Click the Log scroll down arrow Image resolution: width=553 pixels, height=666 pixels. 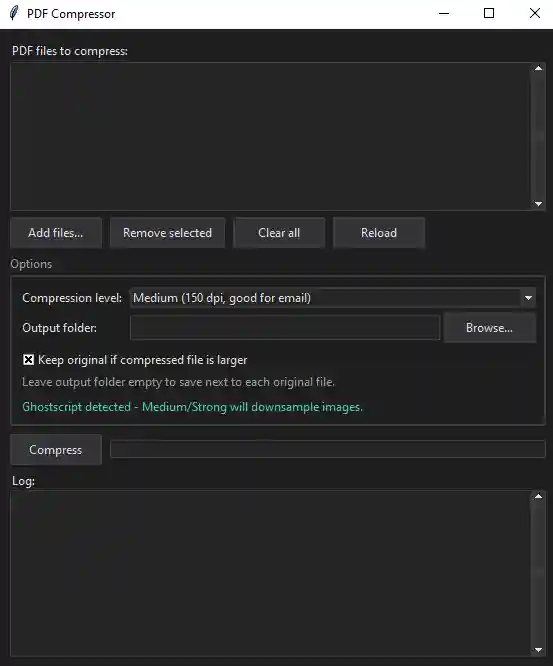[x=538, y=650]
